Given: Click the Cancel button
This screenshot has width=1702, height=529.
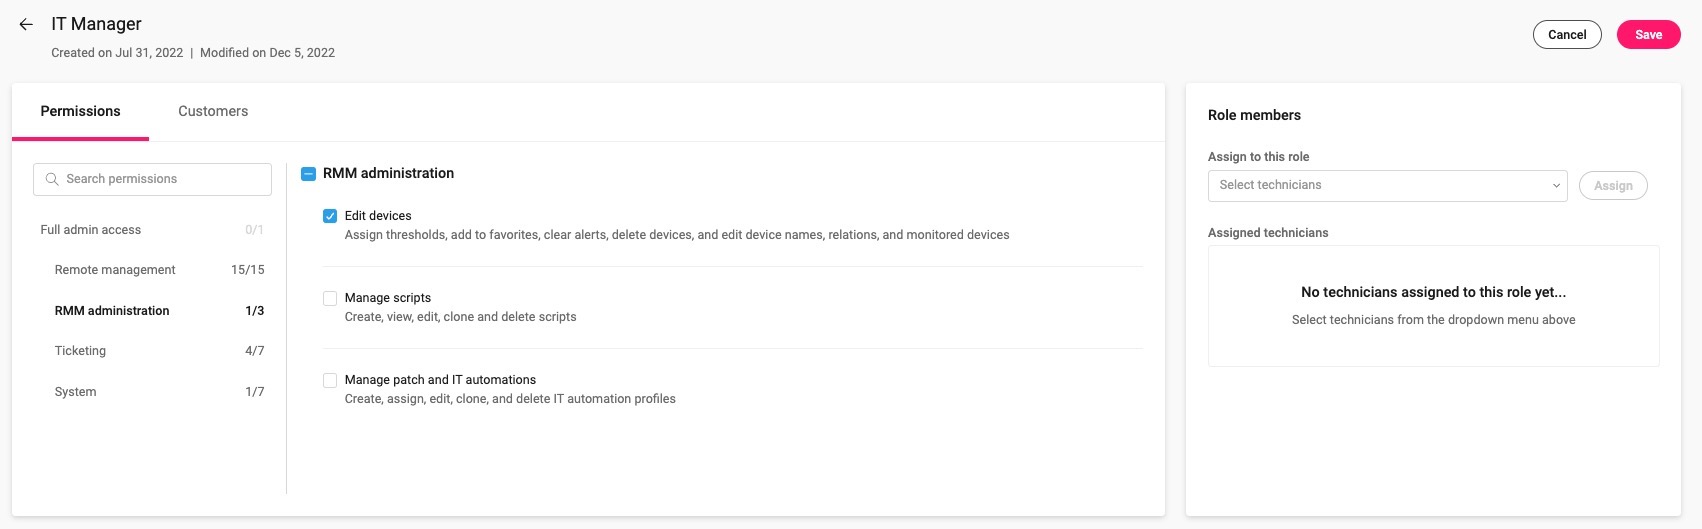Looking at the screenshot, I should [1566, 35].
